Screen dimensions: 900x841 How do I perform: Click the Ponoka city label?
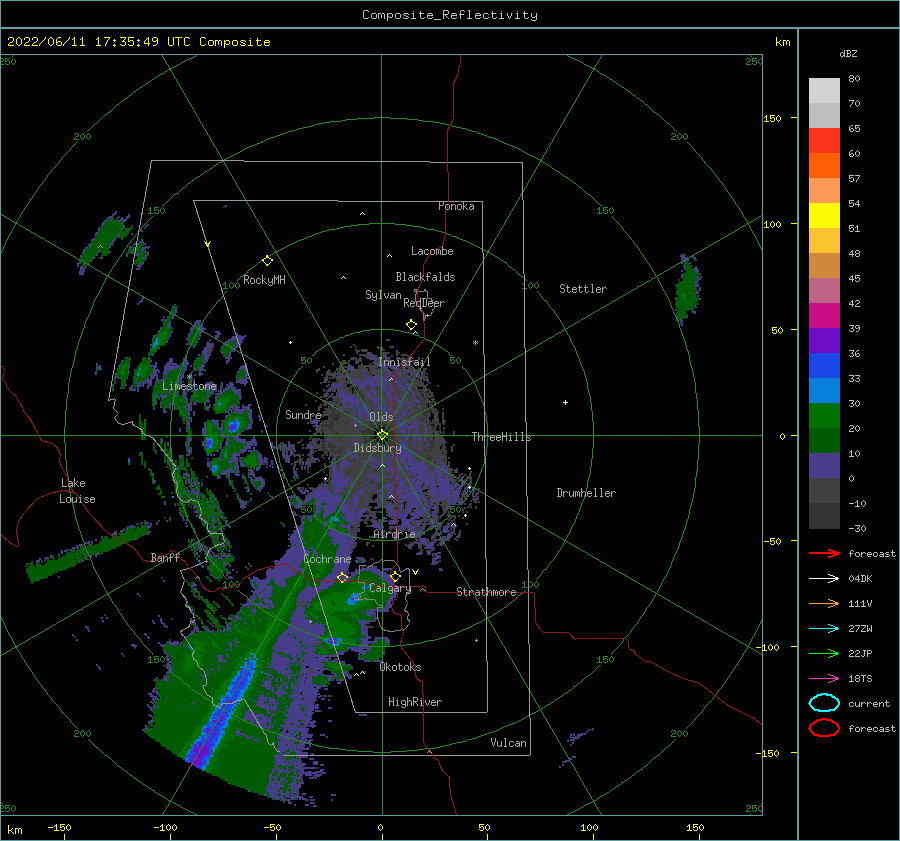click(456, 206)
